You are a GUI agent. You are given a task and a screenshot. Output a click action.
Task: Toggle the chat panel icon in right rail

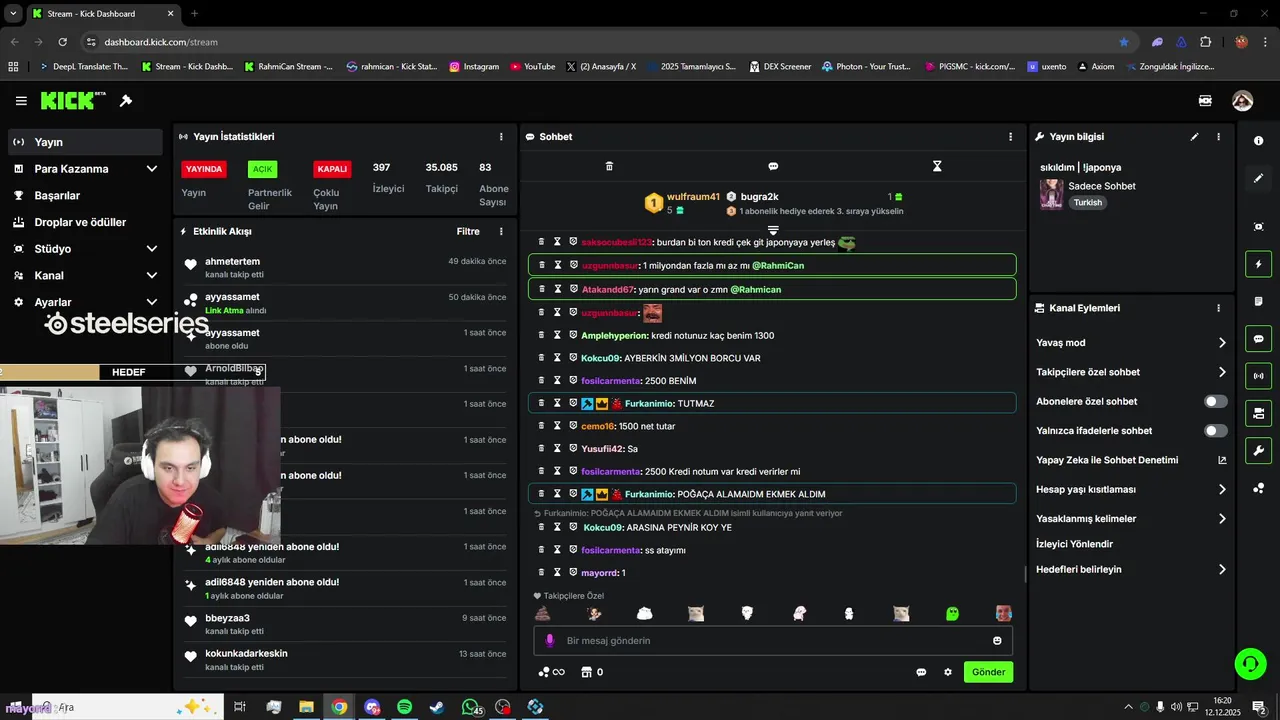(x=1258, y=339)
